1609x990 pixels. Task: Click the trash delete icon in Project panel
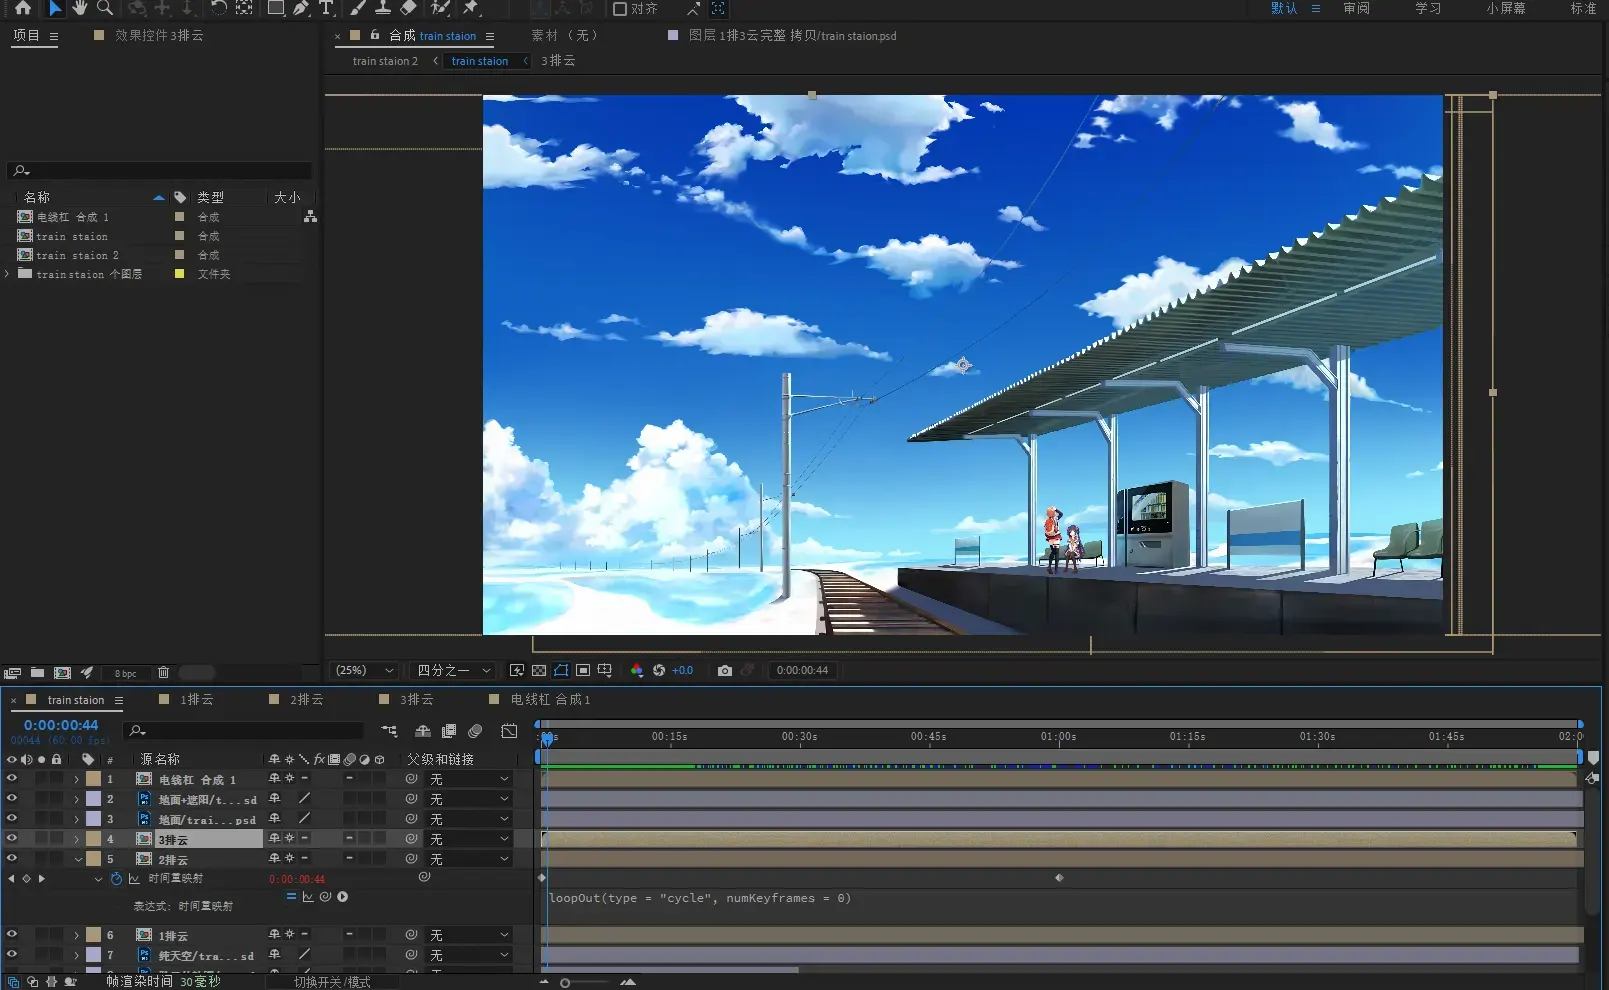pos(164,673)
